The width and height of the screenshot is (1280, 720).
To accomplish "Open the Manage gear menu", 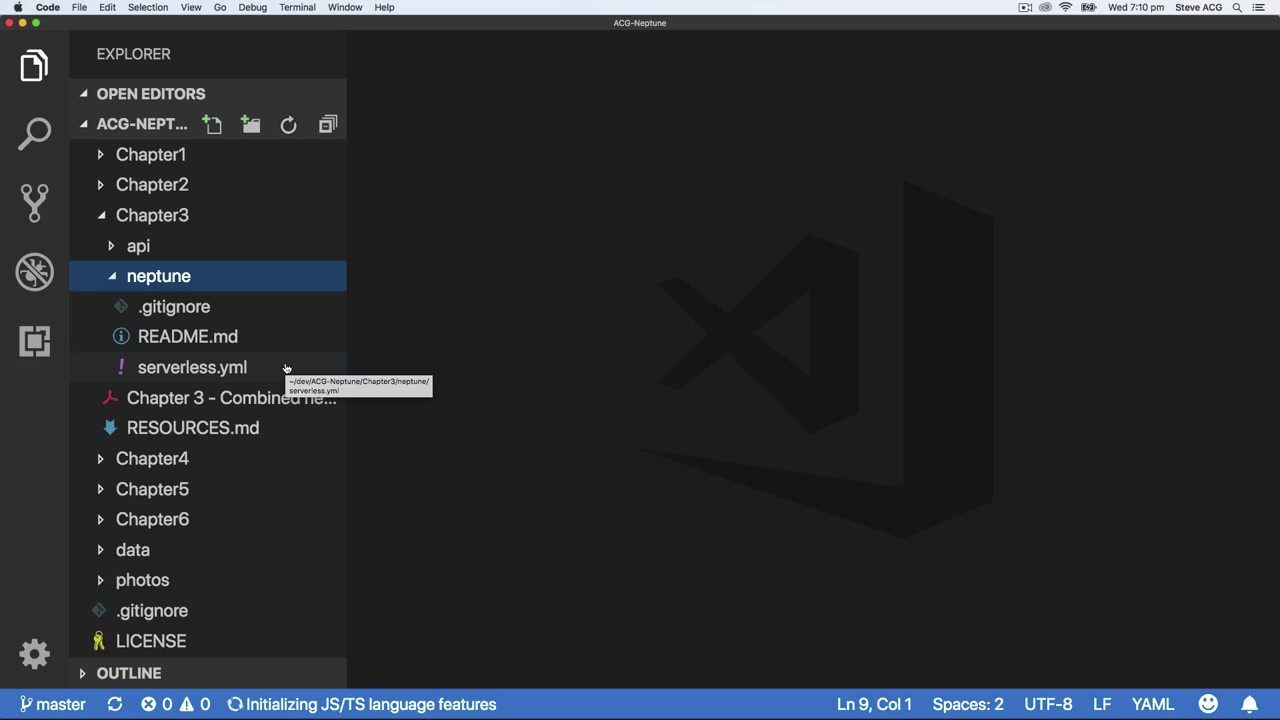I will pos(34,654).
